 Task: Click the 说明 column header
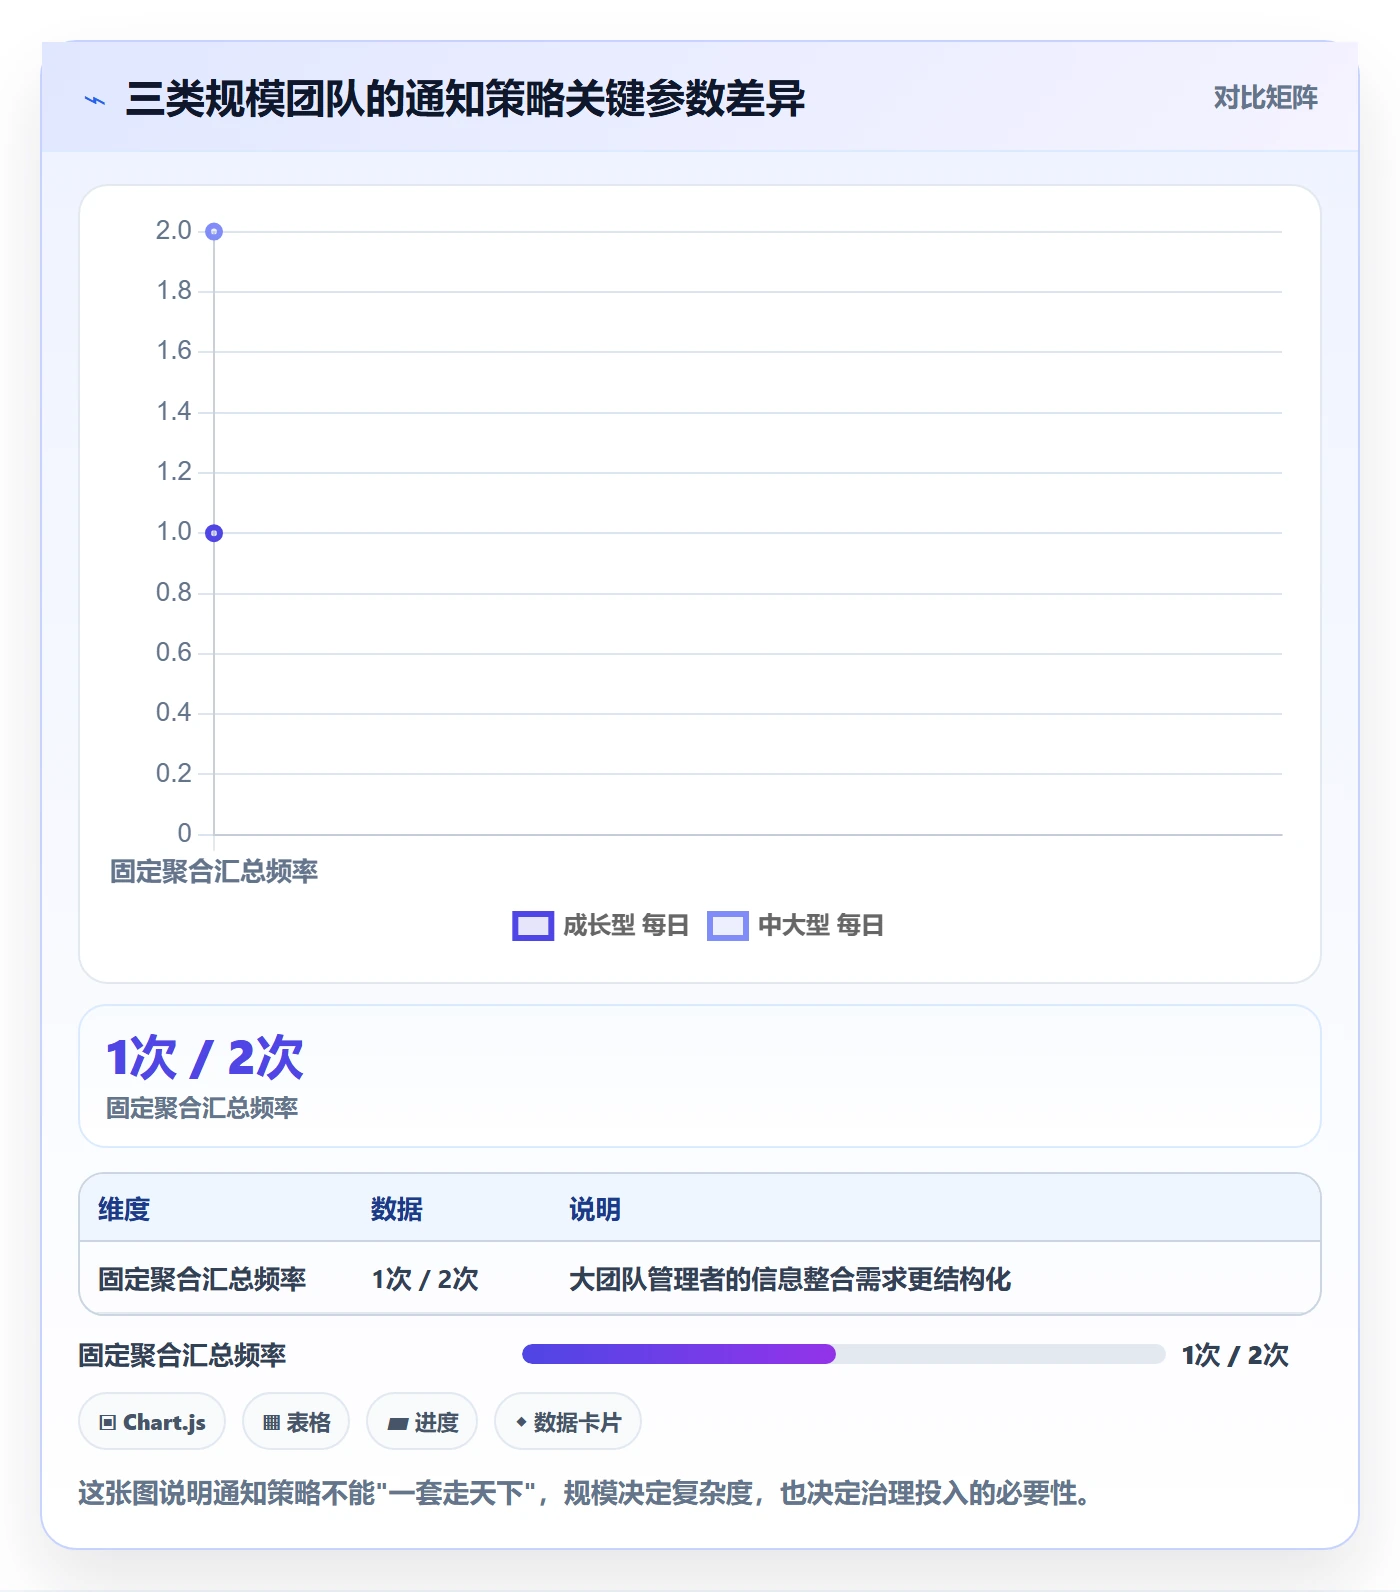595,1209
